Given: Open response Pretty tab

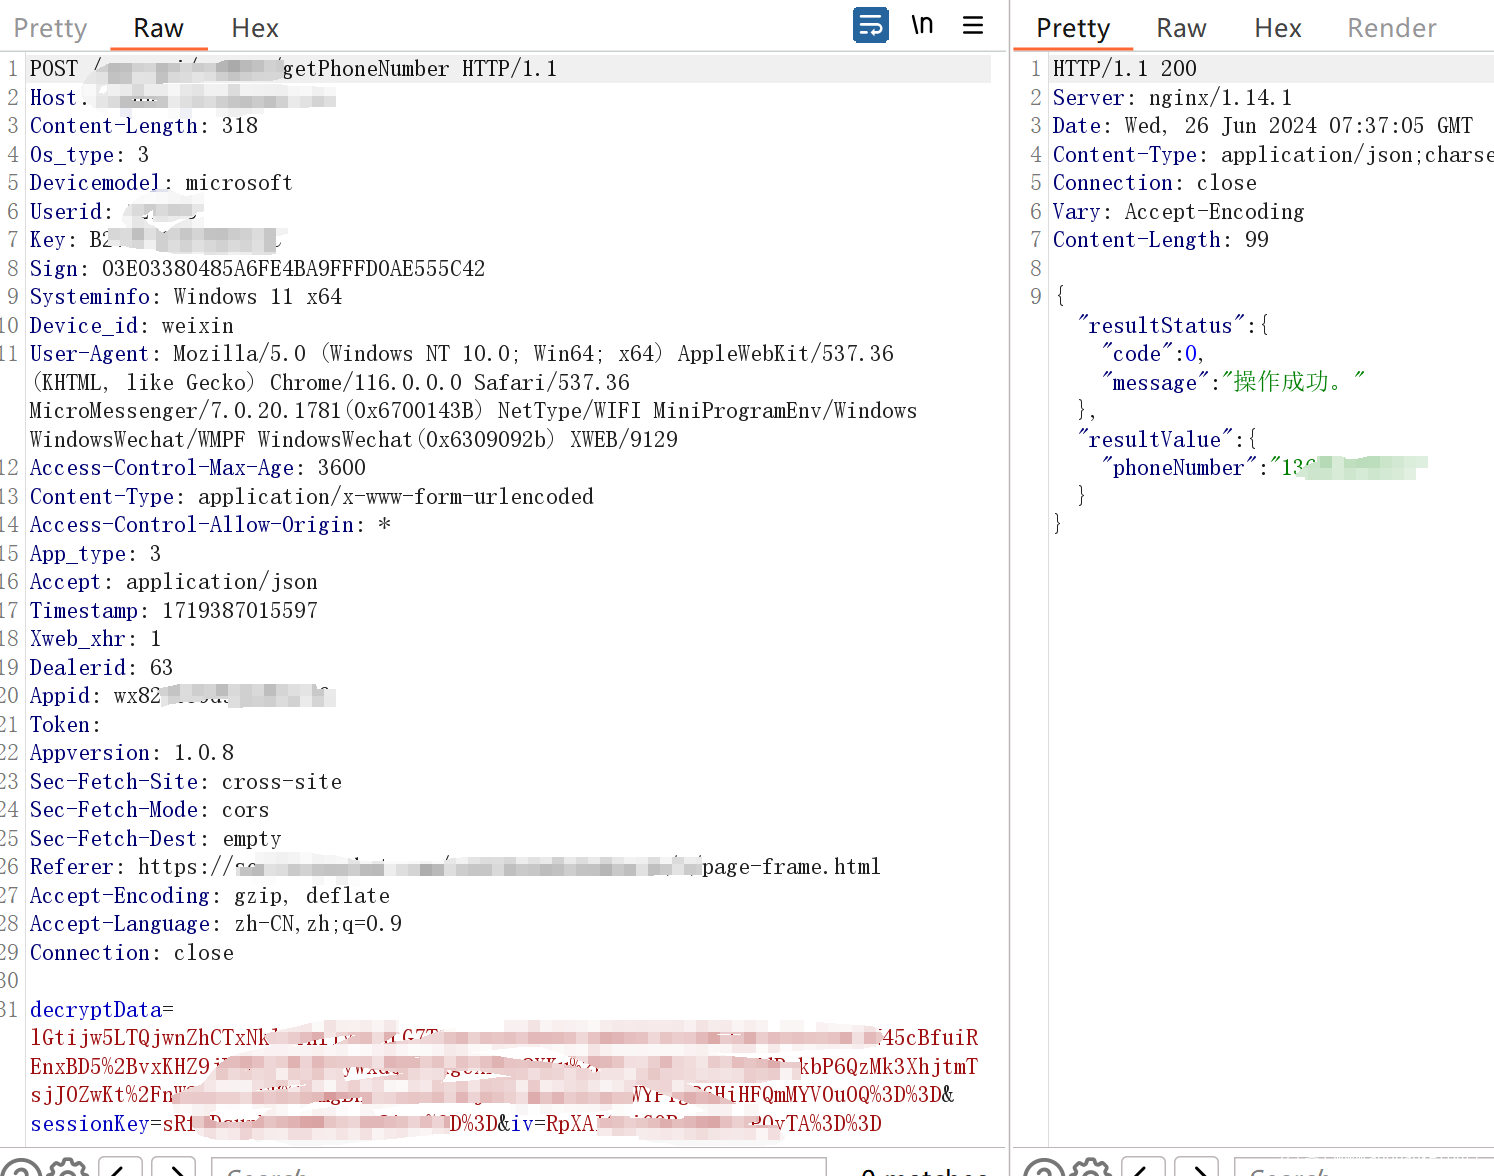Looking at the screenshot, I should pos(1072,28).
